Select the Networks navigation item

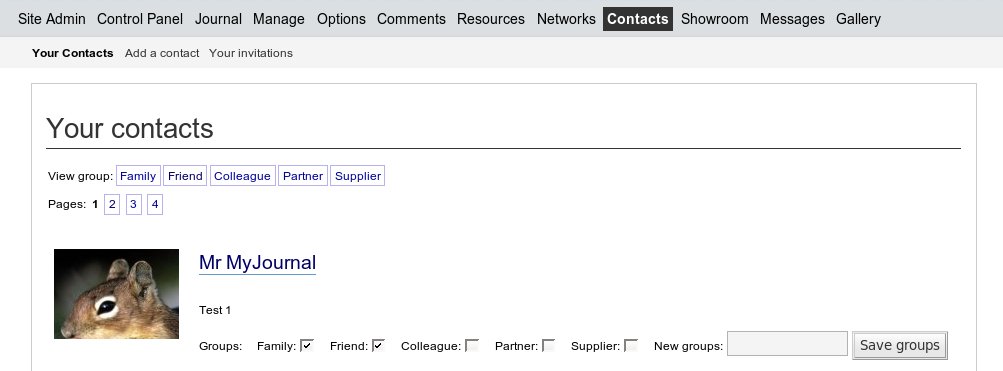[x=566, y=19]
